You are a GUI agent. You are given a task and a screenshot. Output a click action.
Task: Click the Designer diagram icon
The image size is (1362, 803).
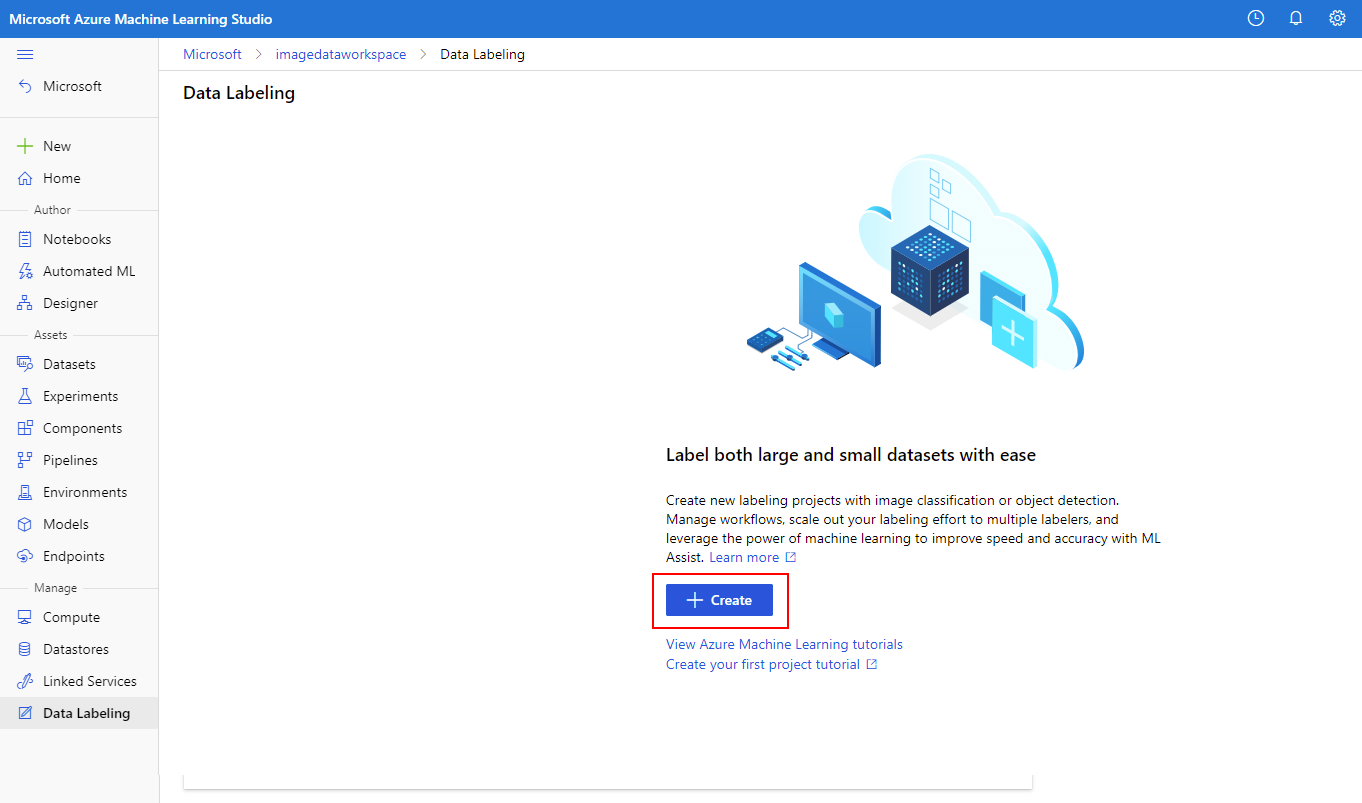[x=25, y=303]
